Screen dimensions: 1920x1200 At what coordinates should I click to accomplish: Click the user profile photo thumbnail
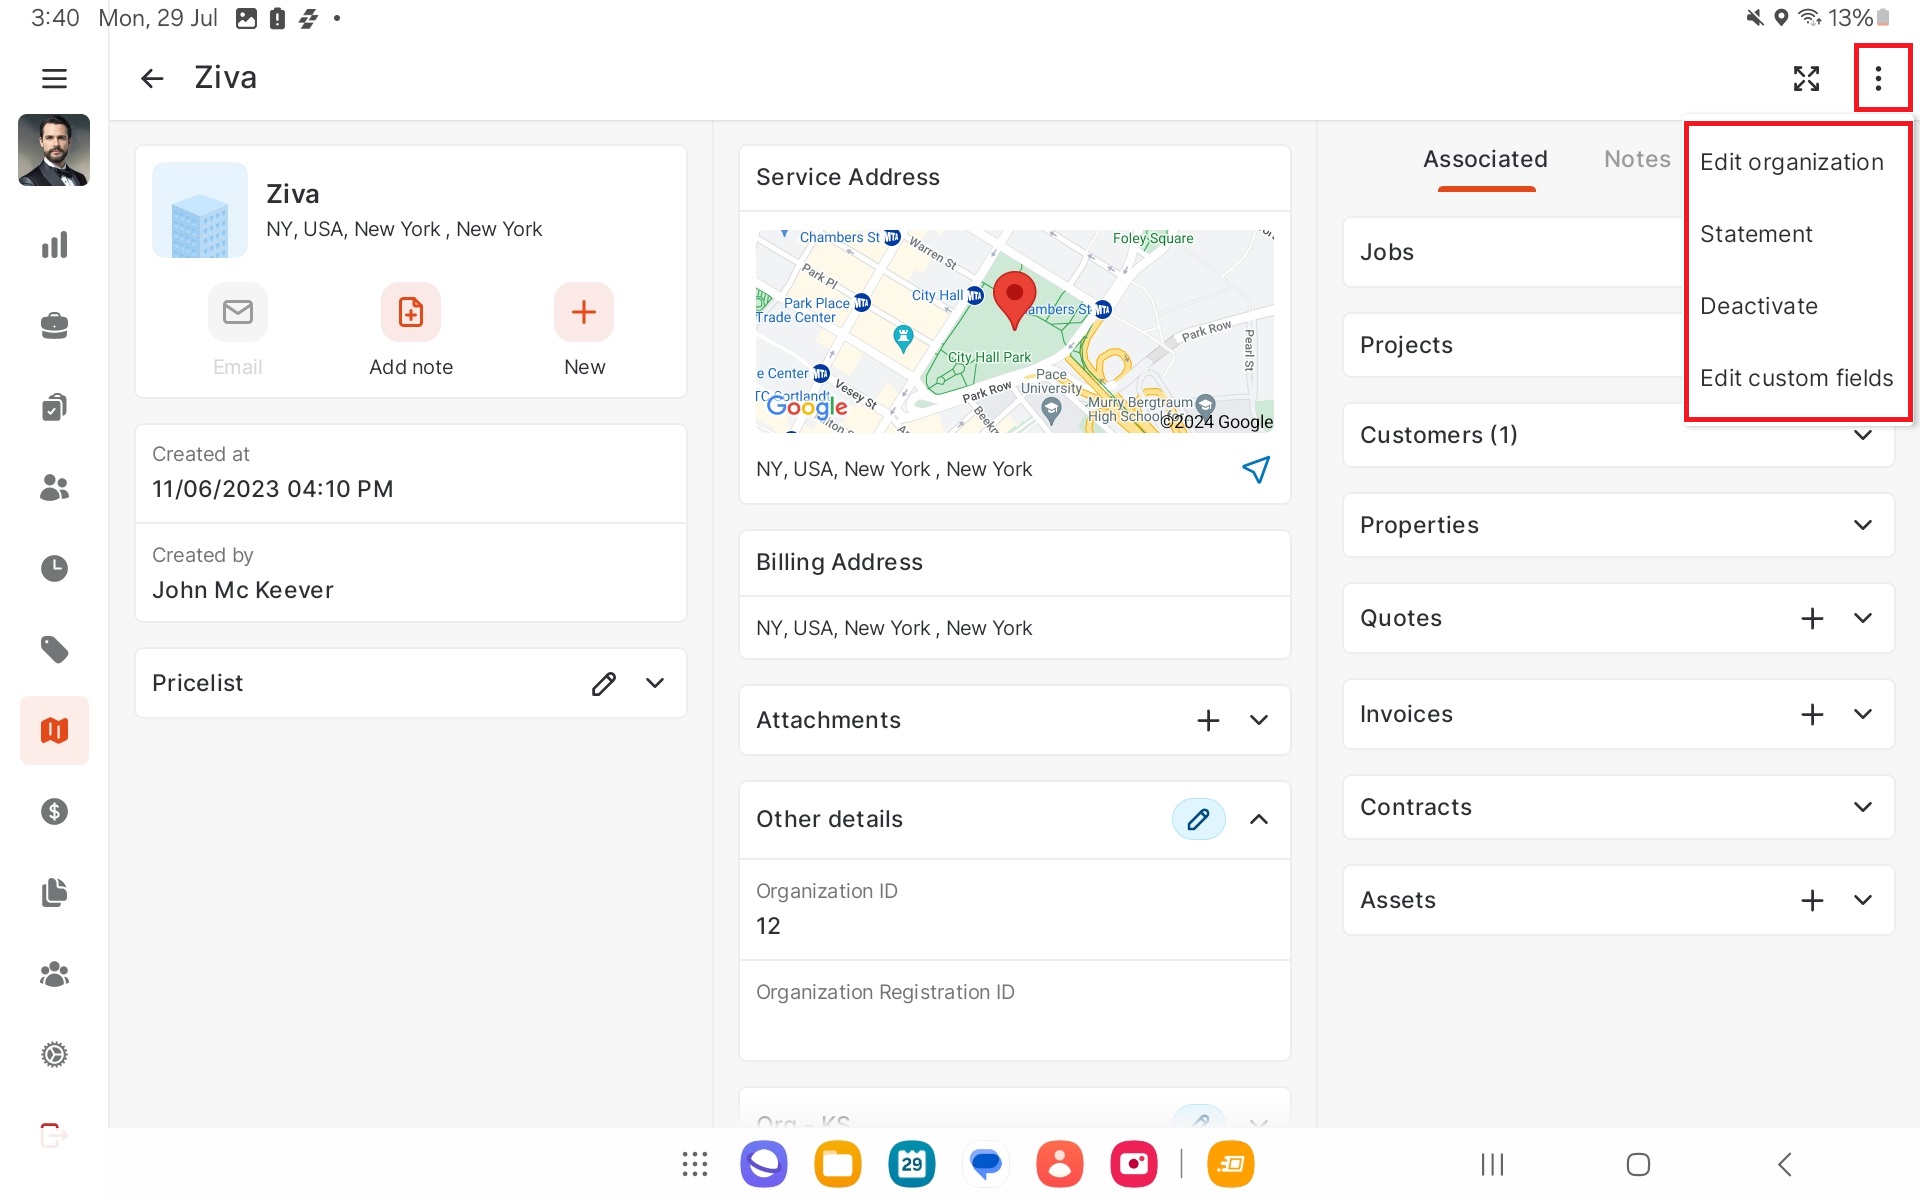click(54, 150)
